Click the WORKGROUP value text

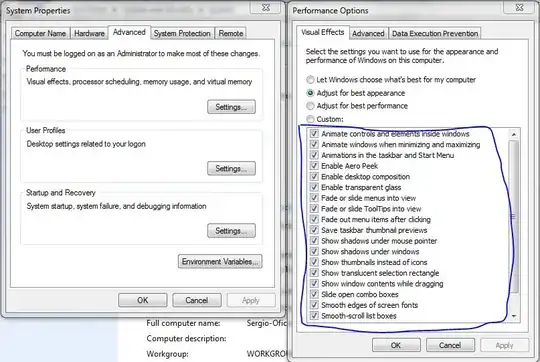[x=267, y=354]
